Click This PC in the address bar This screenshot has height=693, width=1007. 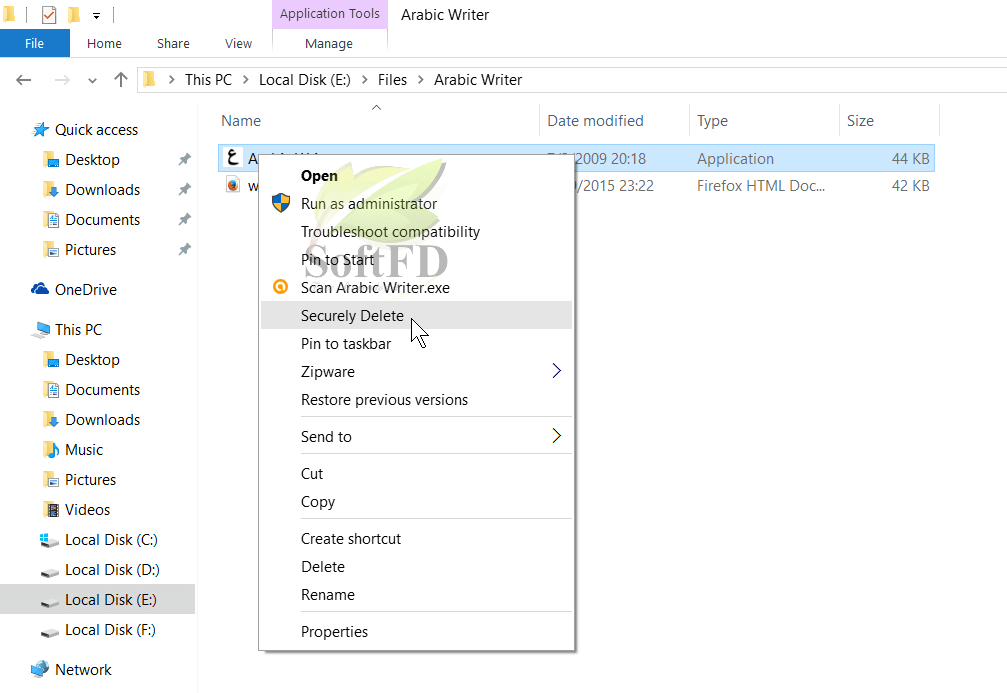coord(208,80)
